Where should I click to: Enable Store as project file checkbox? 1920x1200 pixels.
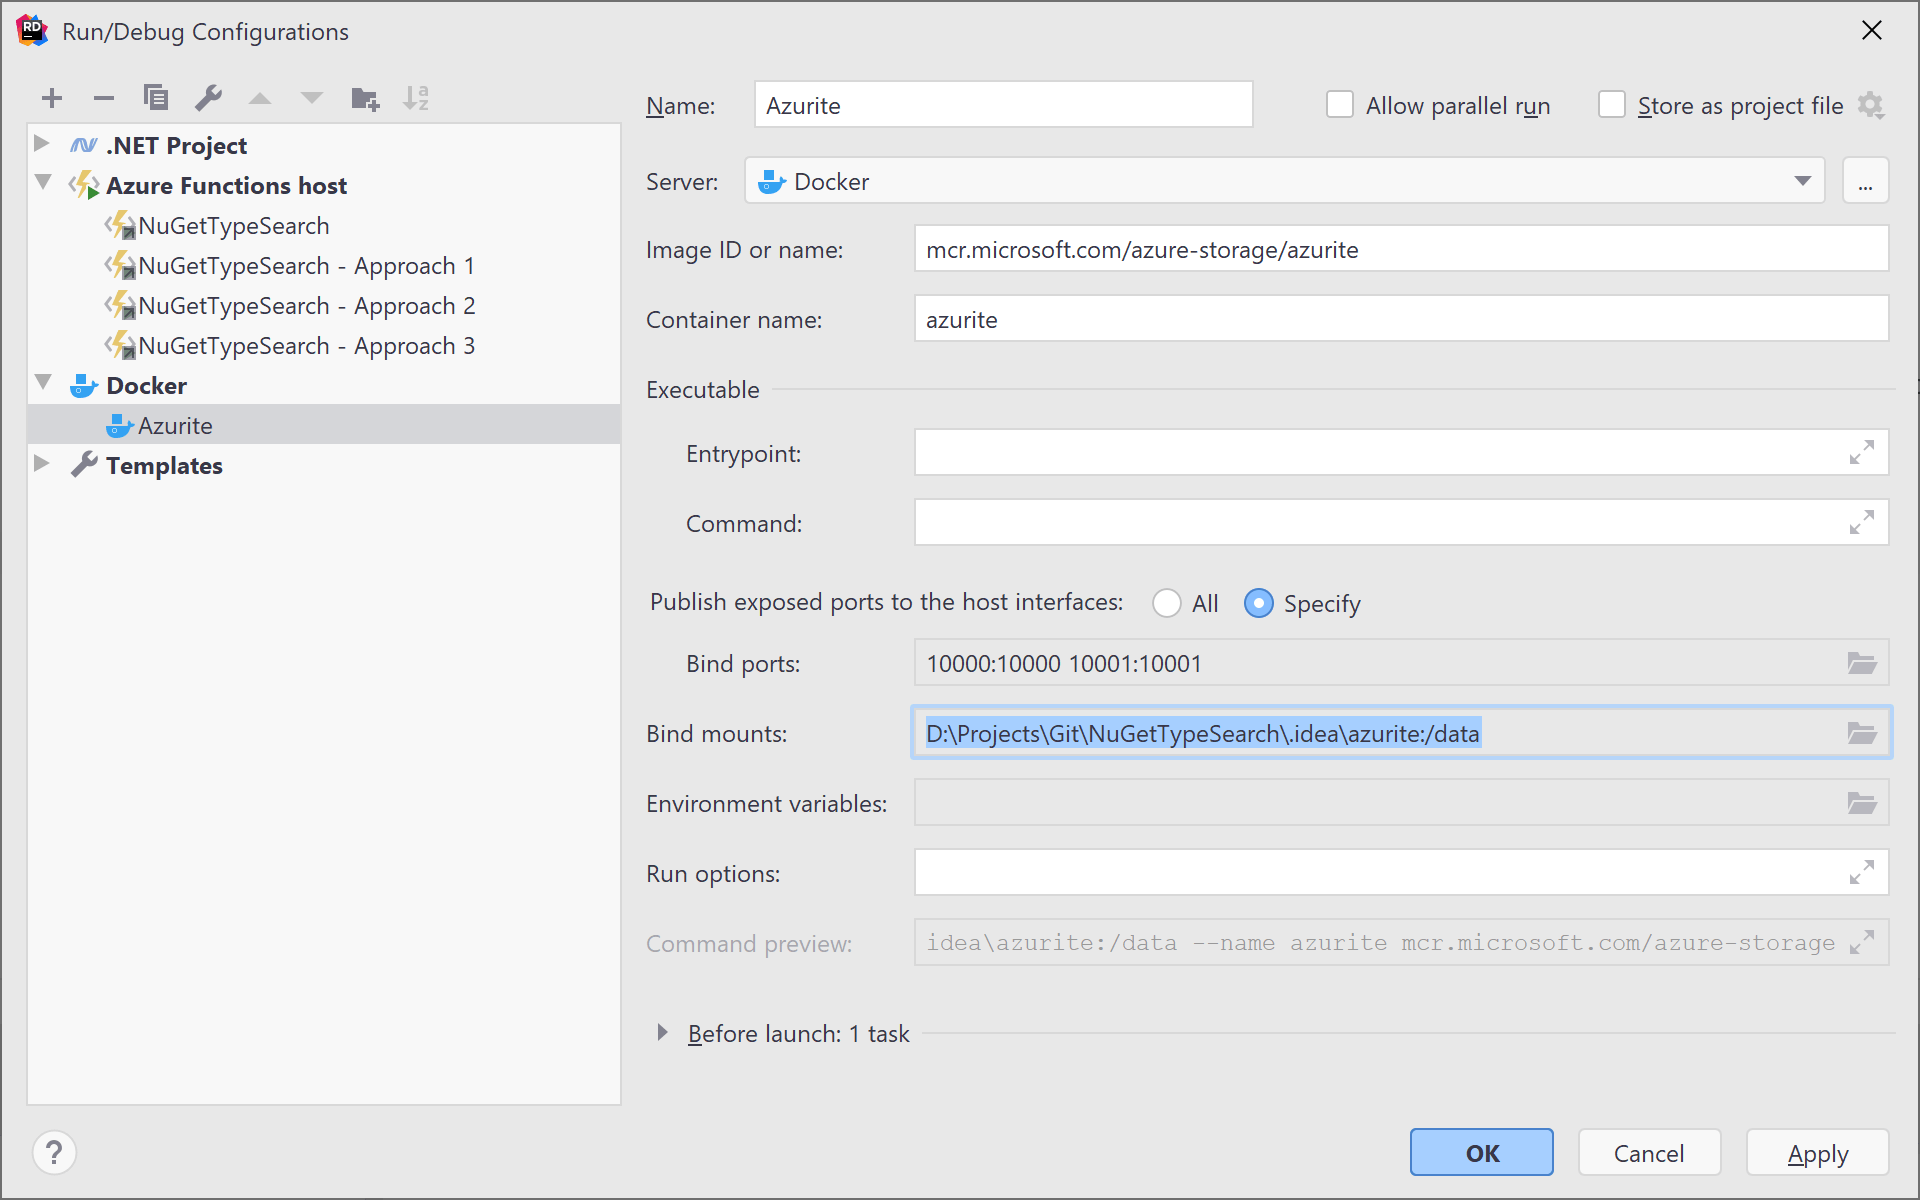tap(1606, 105)
